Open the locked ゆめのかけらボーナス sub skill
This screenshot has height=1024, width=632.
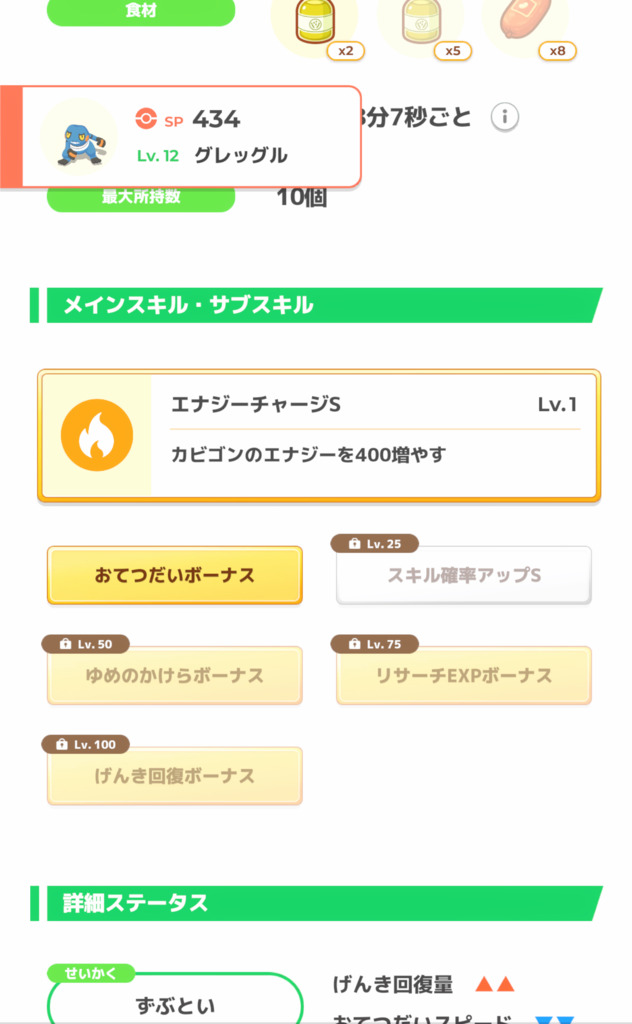tap(175, 676)
